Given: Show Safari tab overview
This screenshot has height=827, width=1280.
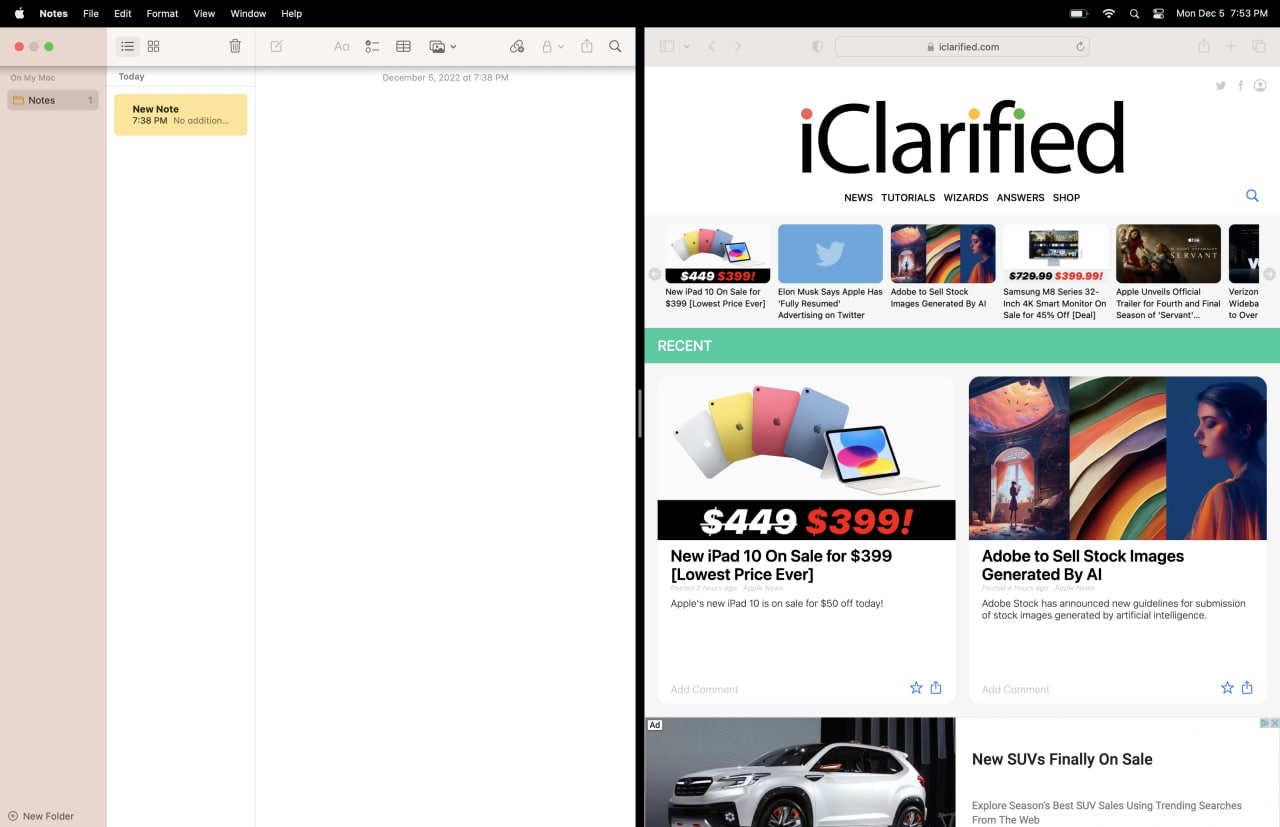Looking at the screenshot, I should pos(1258,46).
